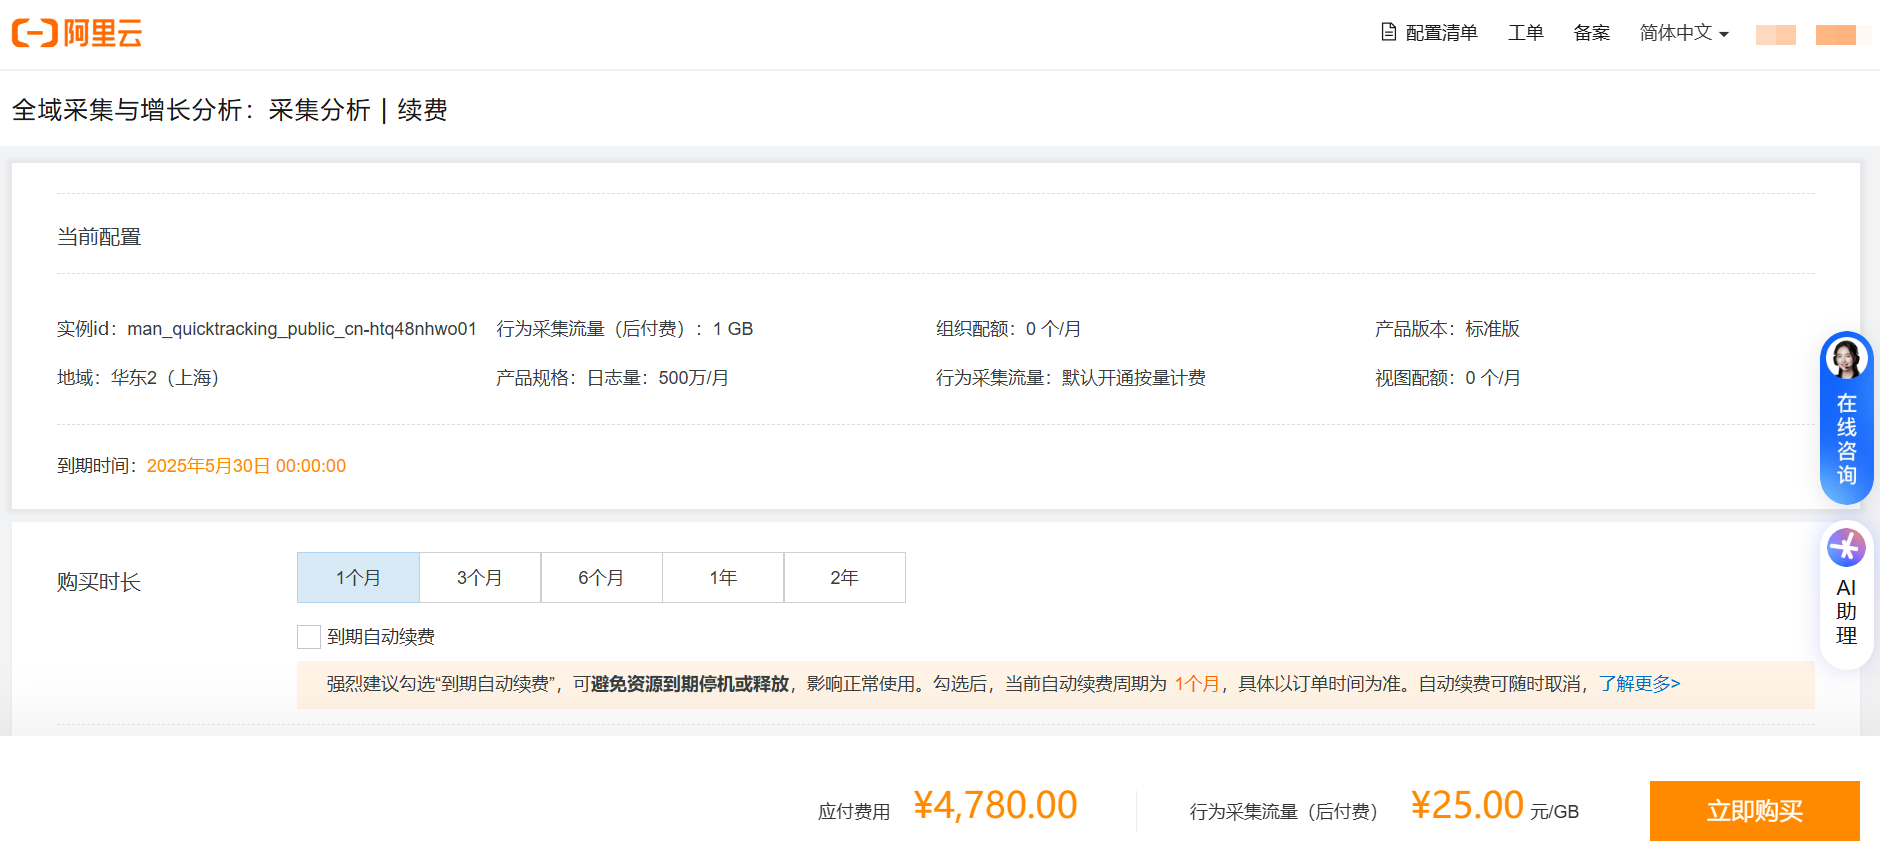Image resolution: width=1880 pixels, height=857 pixels.
Task: Click the AI 助理 label text
Action: [1846, 611]
